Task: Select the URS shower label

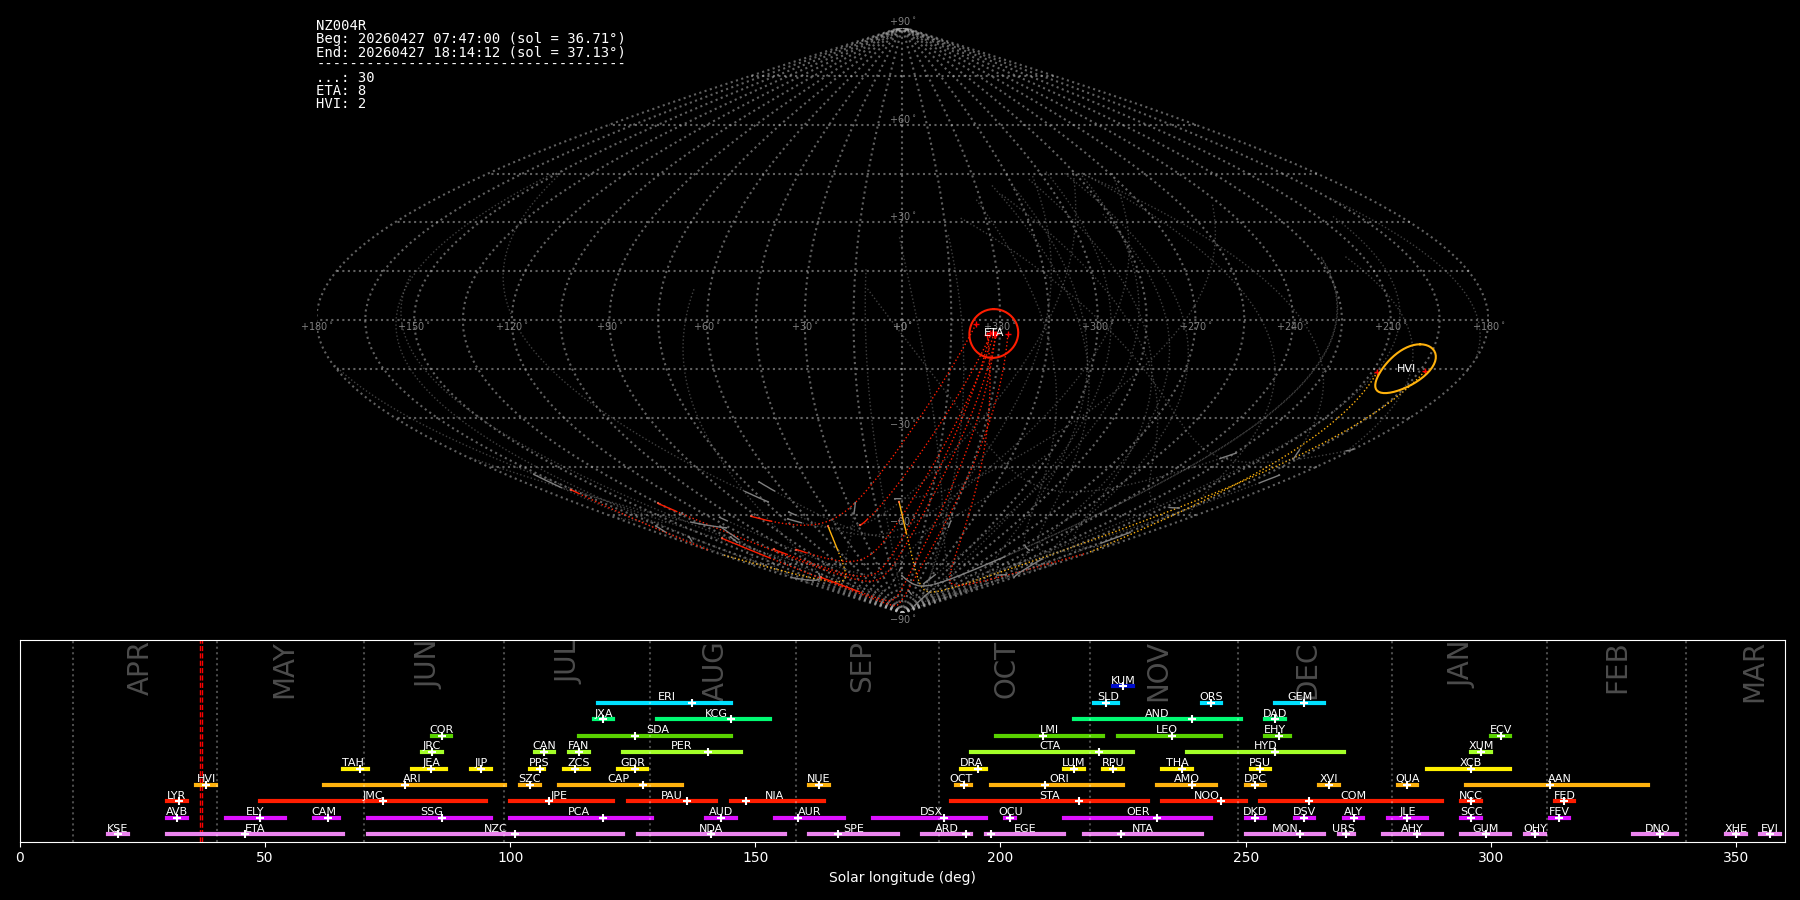Action: click(x=1343, y=829)
